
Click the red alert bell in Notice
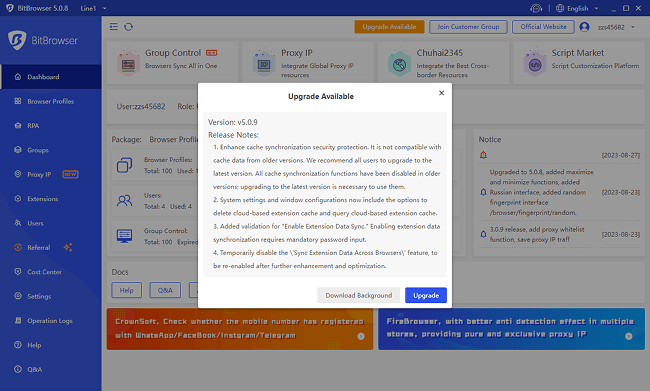pyautogui.click(x=483, y=155)
